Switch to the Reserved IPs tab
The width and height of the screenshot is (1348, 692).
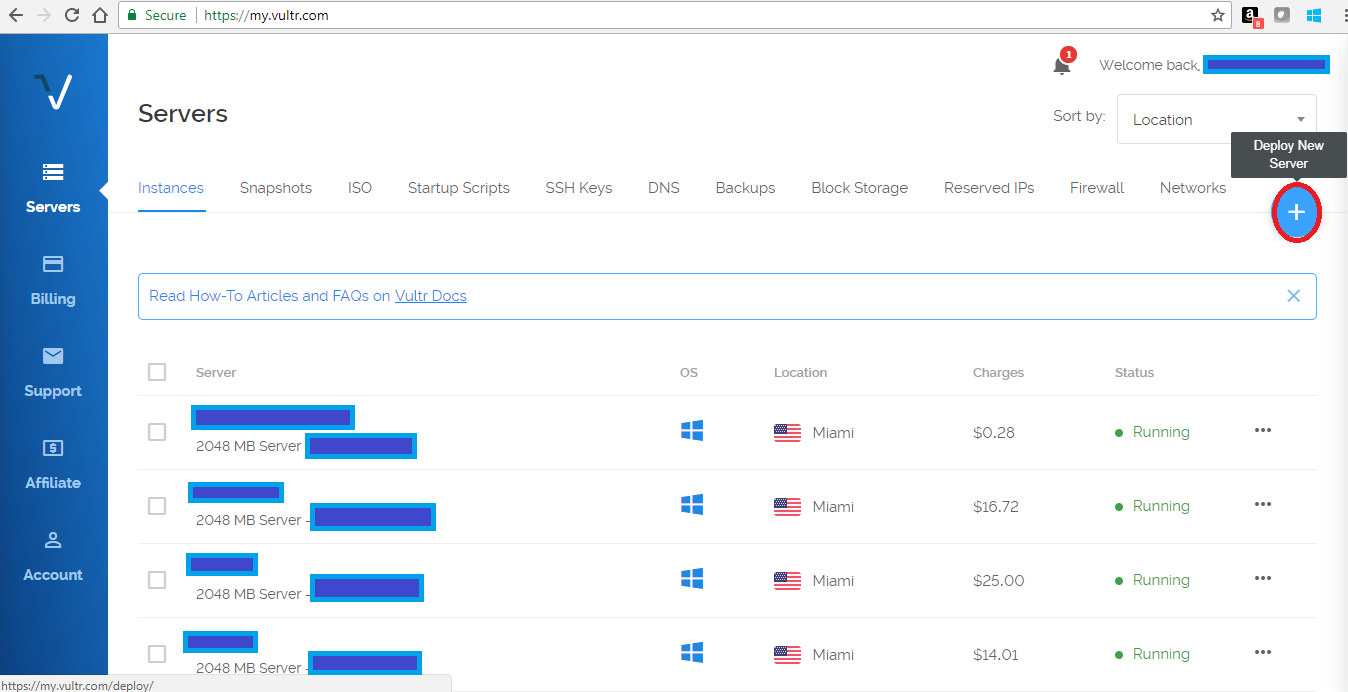(x=989, y=188)
